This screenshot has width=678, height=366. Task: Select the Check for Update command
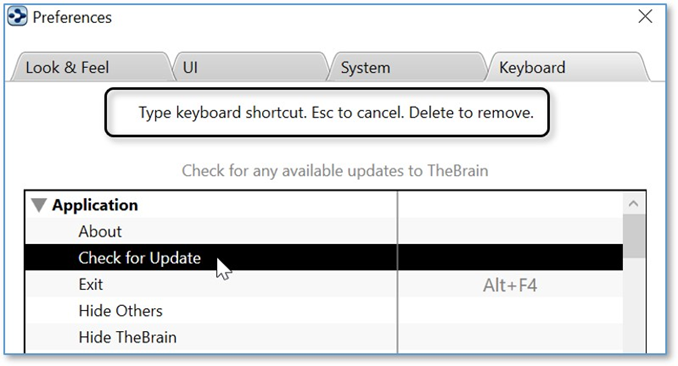click(139, 258)
